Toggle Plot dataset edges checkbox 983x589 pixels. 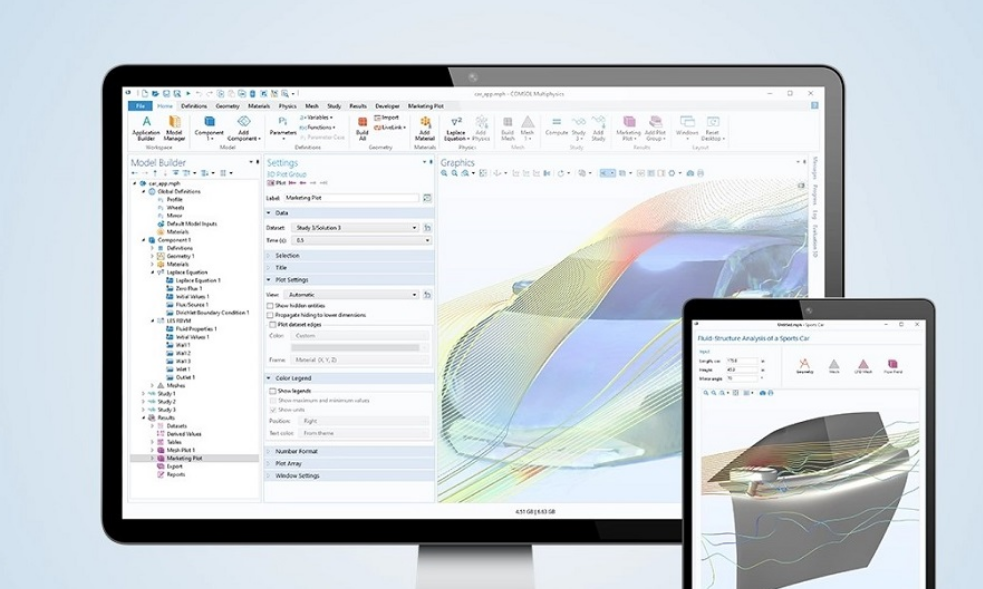(273, 325)
